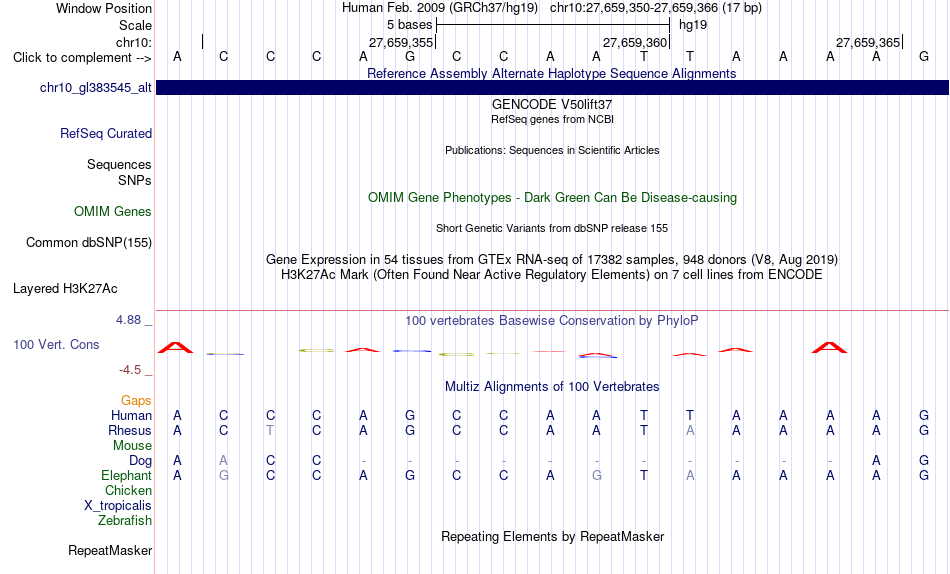This screenshot has width=950, height=574.
Task: Click the GENCODE V50lift37 track title
Action: click(552, 104)
